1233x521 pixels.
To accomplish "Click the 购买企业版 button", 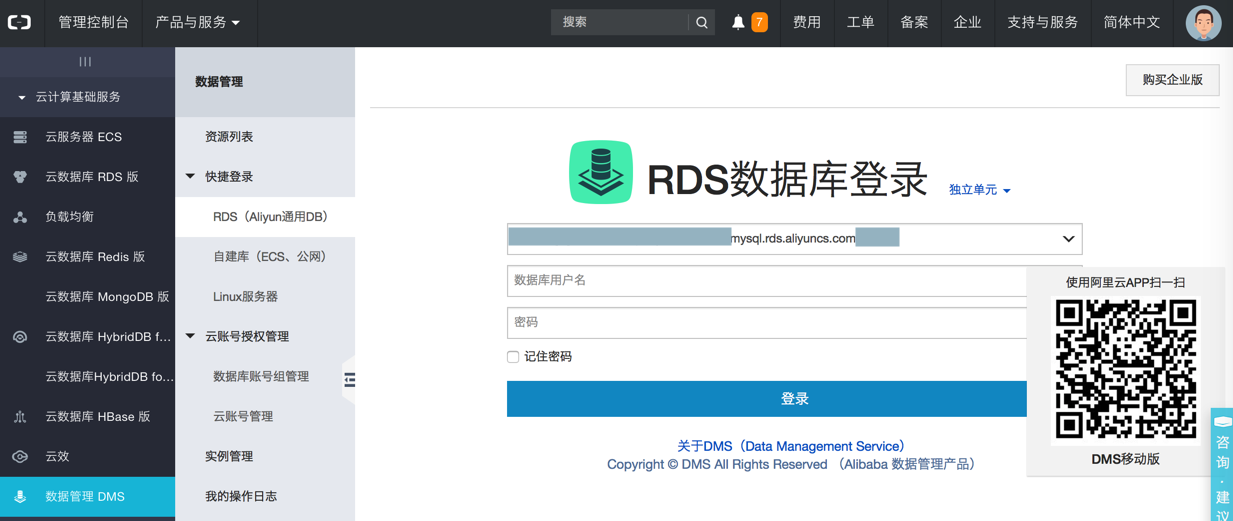I will pyautogui.click(x=1172, y=80).
